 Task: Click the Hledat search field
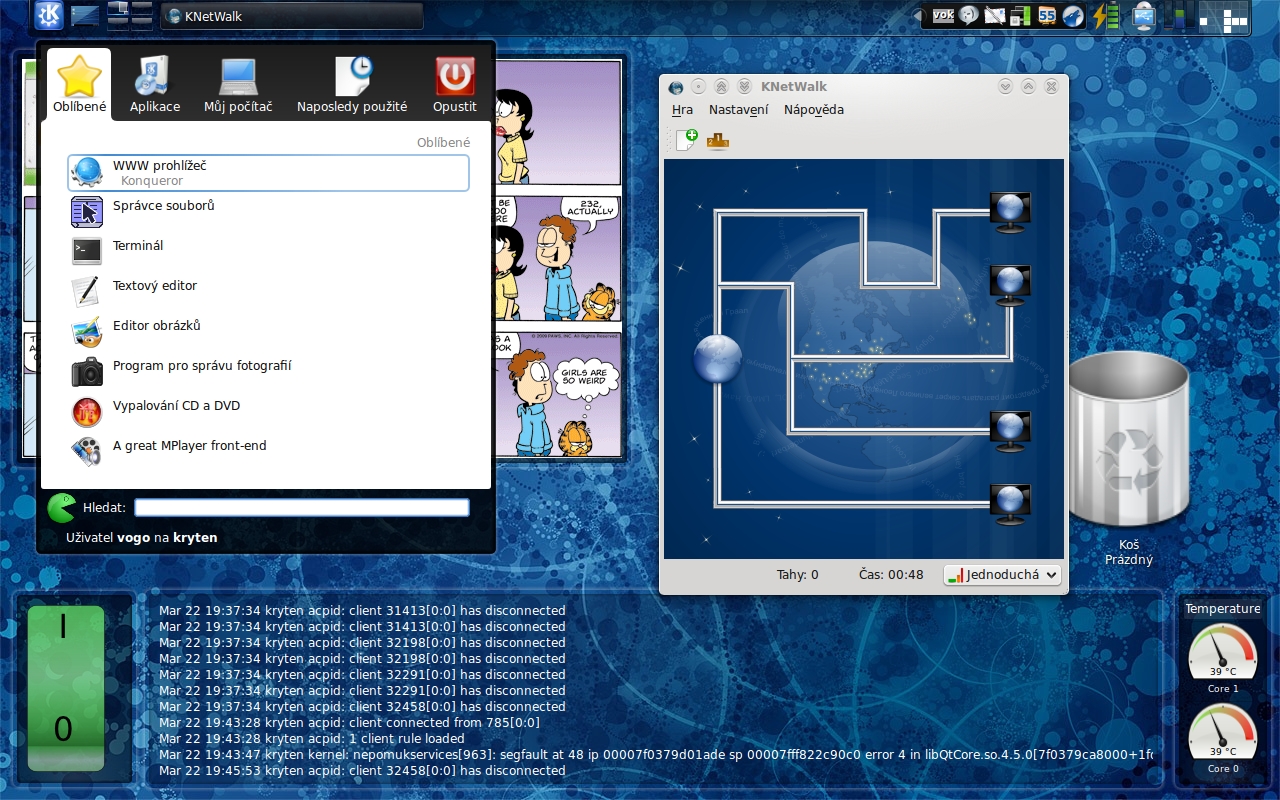pos(302,508)
